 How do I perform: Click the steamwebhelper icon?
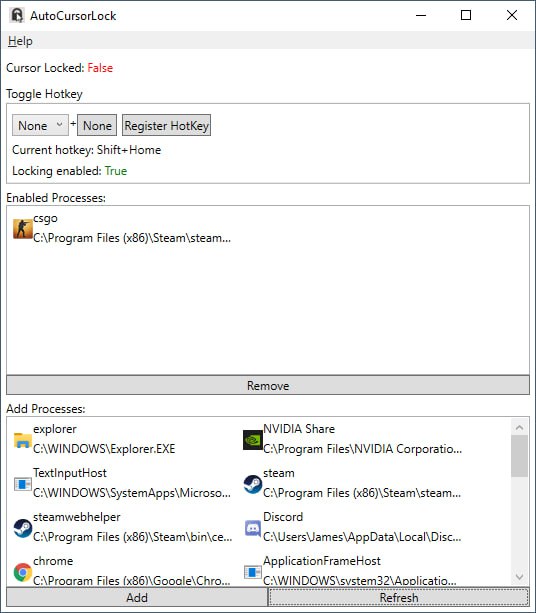23,528
